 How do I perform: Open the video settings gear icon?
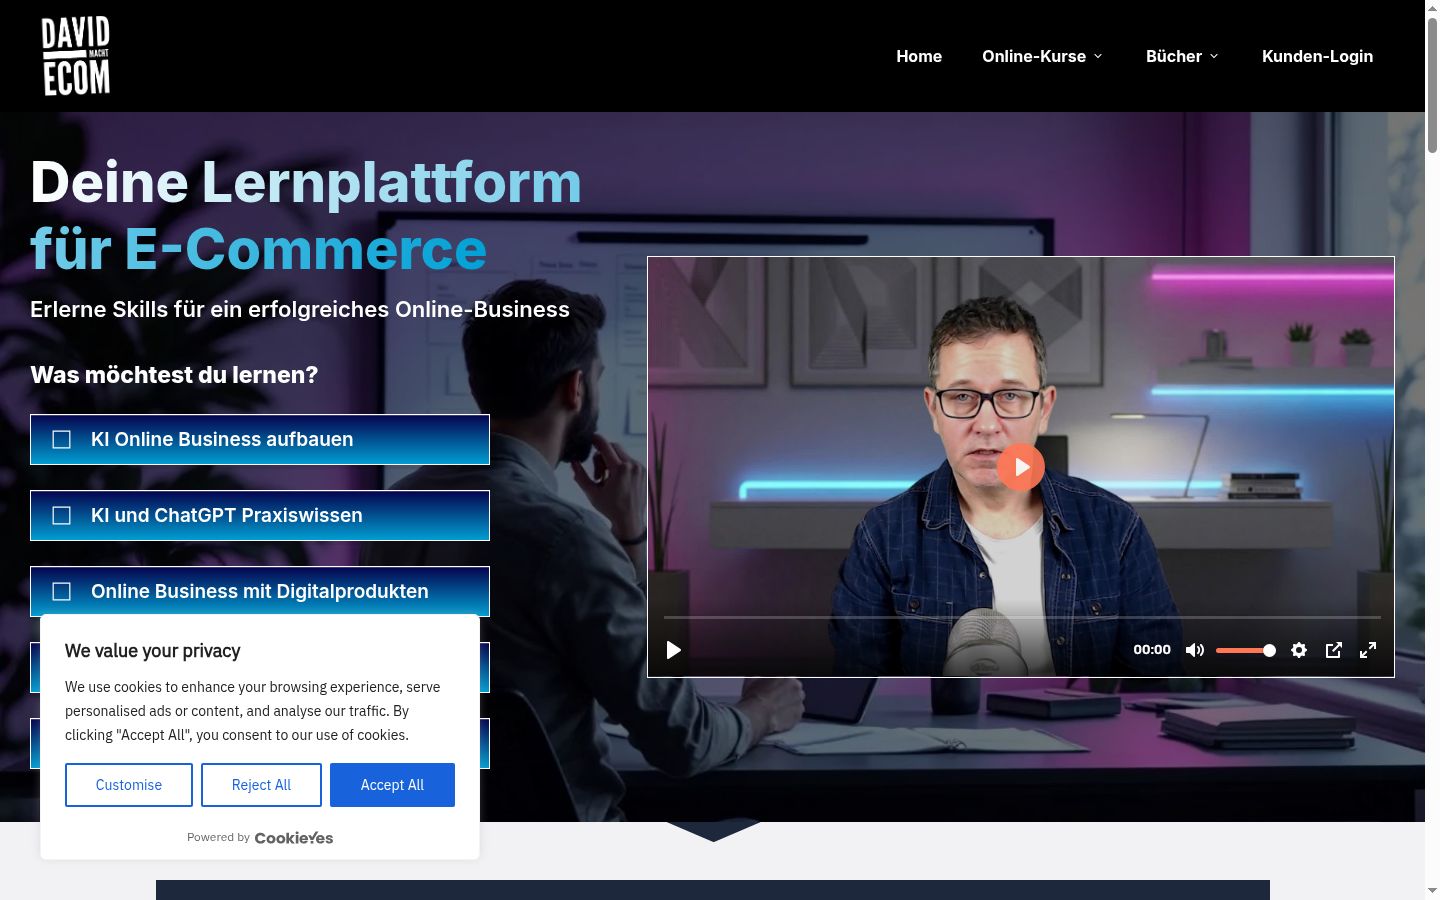1299,650
